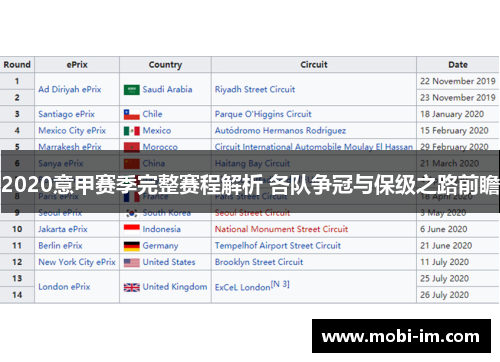500x362 pixels.
Task: Click the Round column header
Action: pyautogui.click(x=17, y=65)
